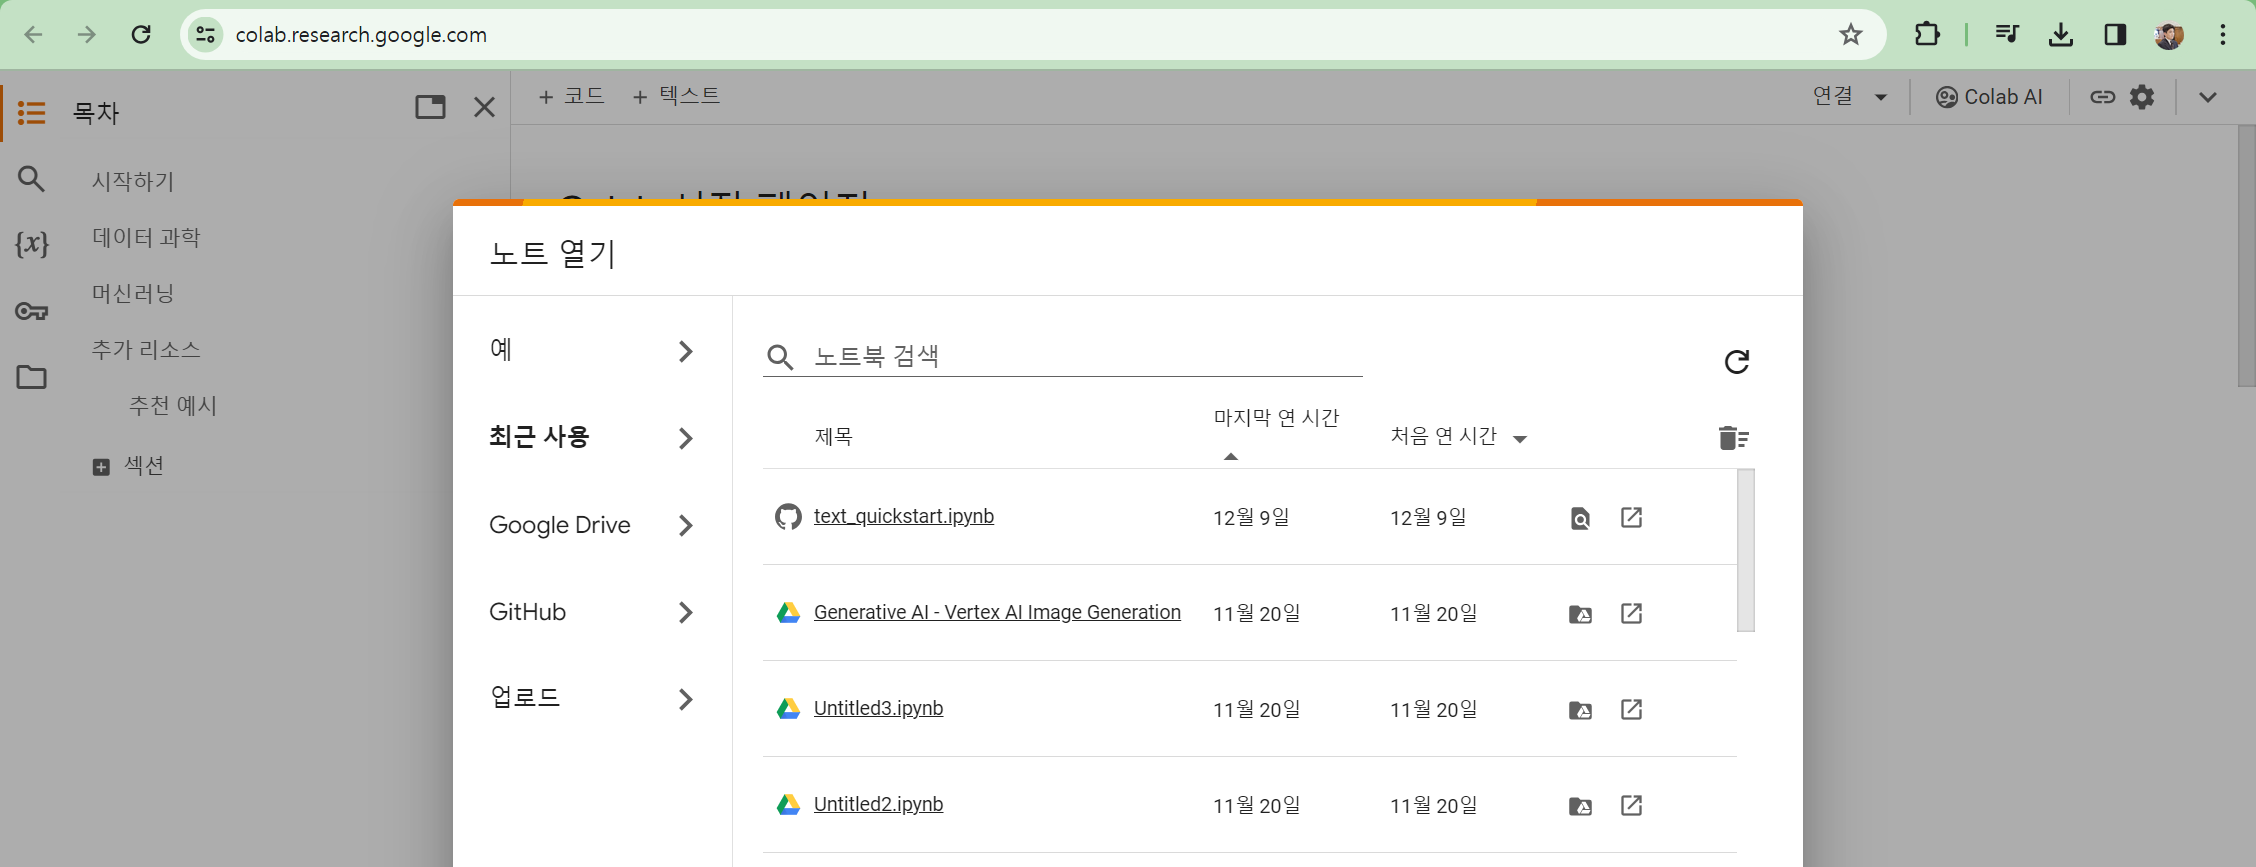Pop out the 목차 panel into a new tab
The image size is (2256, 867).
click(430, 107)
